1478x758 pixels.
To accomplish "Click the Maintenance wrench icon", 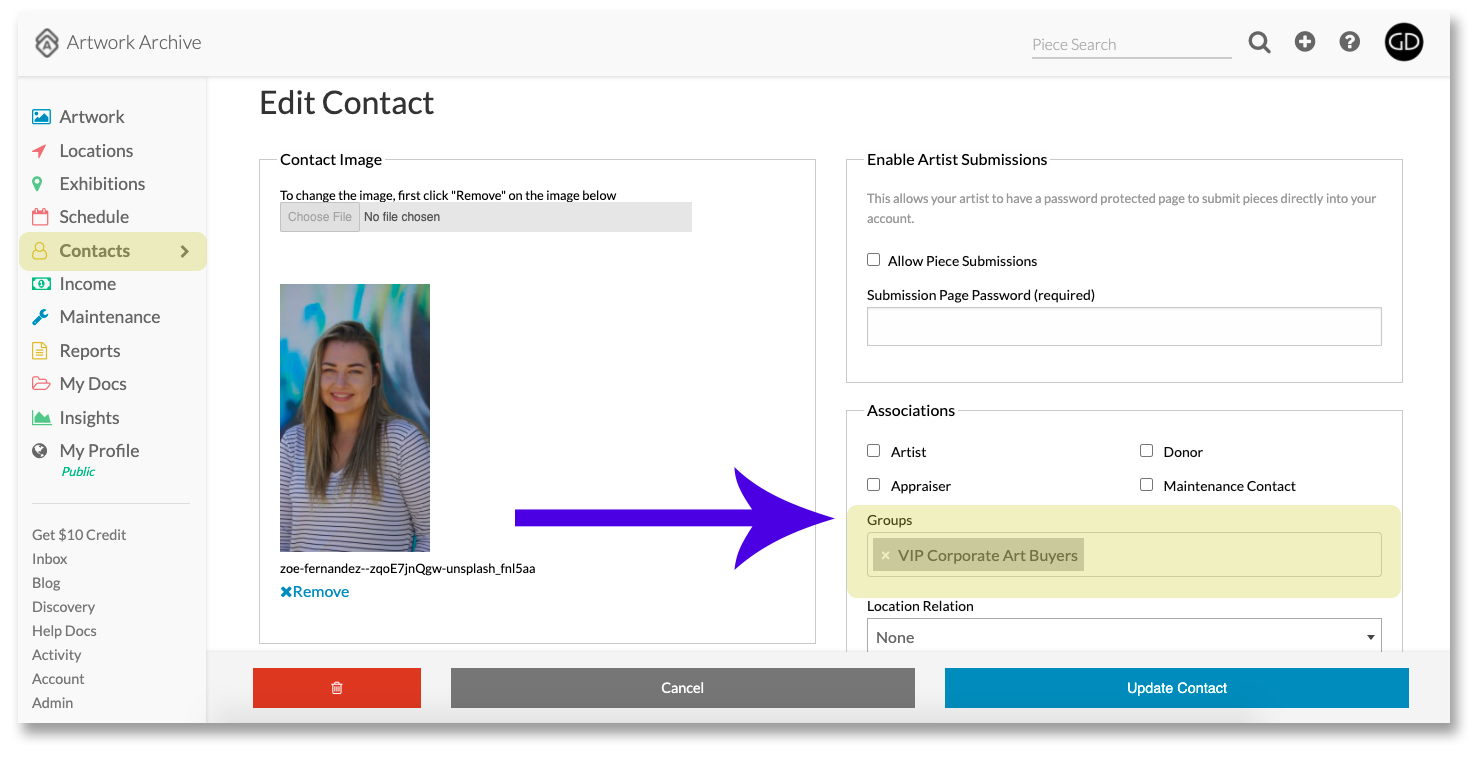I will [x=40, y=317].
